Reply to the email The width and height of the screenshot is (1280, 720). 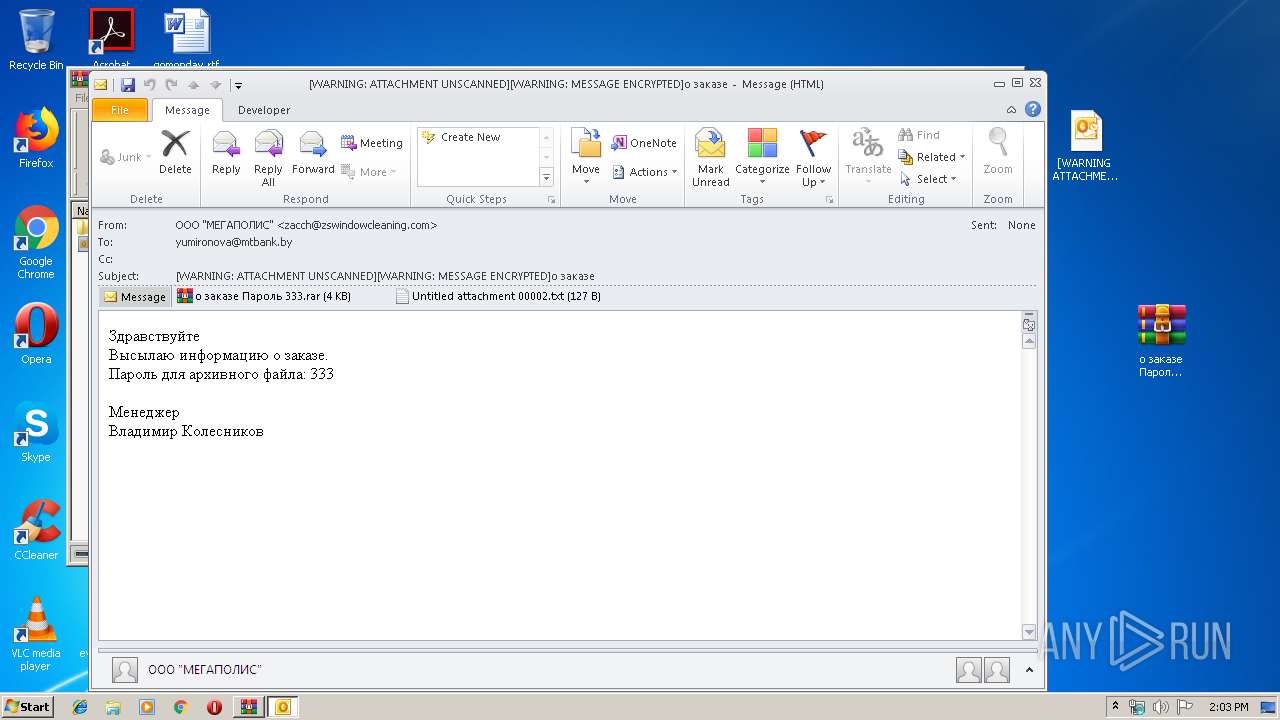pyautogui.click(x=226, y=154)
